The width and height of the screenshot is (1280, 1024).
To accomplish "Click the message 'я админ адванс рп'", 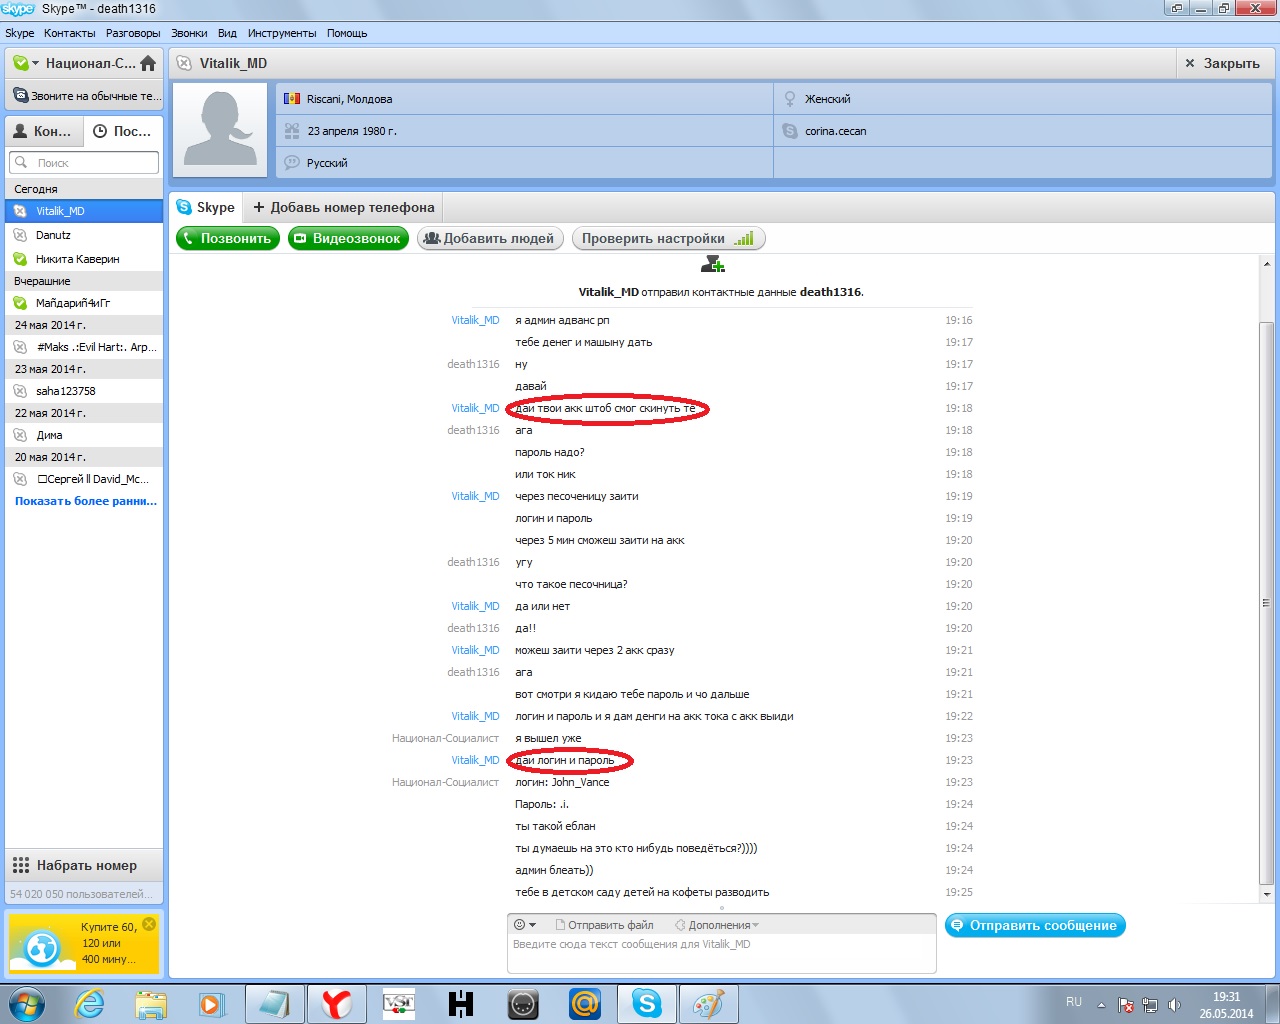I will pyautogui.click(x=562, y=320).
